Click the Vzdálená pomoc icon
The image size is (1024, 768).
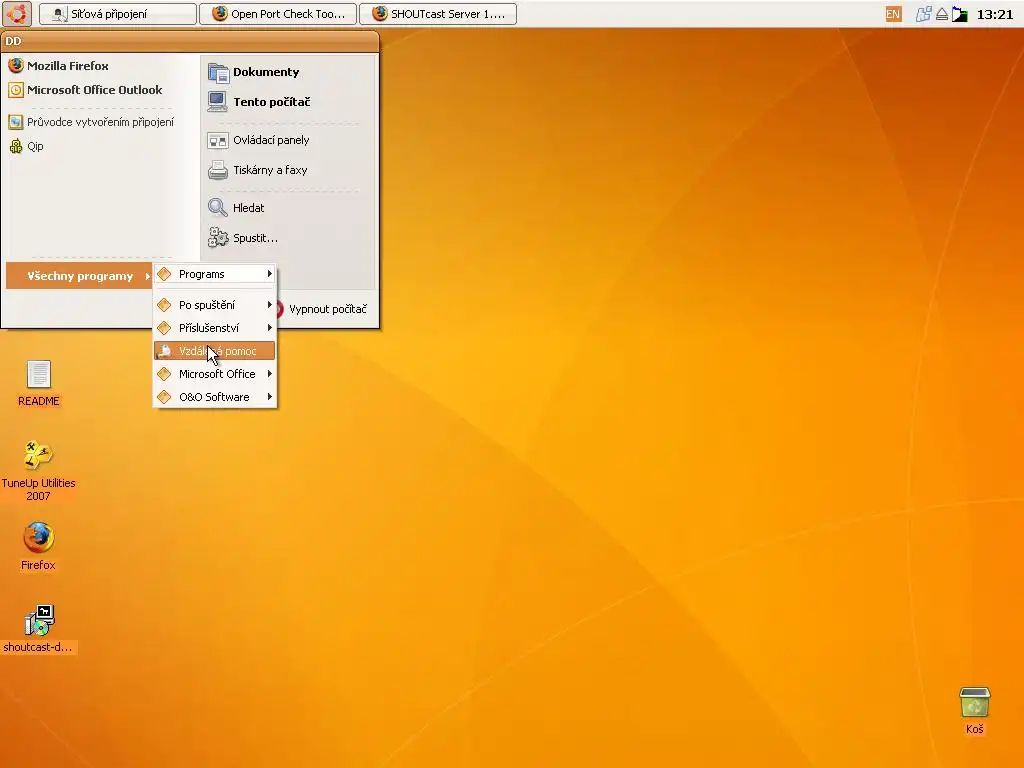pyautogui.click(x=165, y=351)
